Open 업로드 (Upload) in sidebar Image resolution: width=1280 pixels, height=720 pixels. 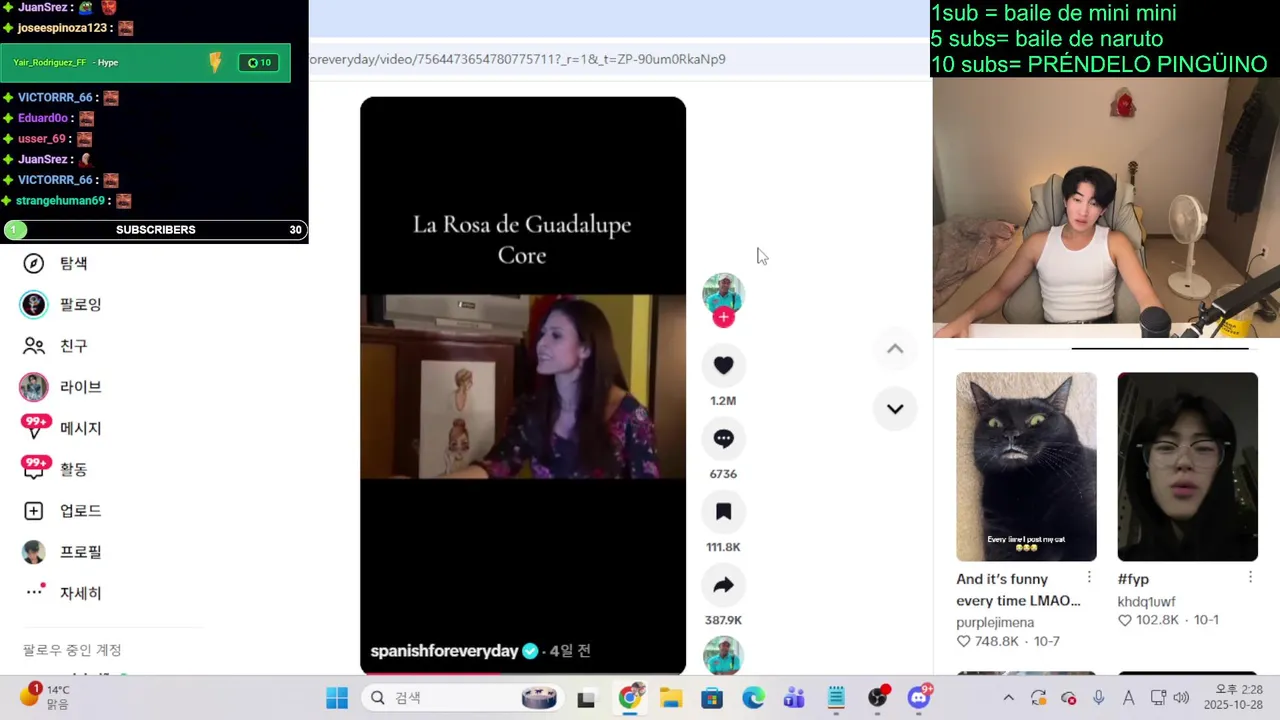pos(62,511)
